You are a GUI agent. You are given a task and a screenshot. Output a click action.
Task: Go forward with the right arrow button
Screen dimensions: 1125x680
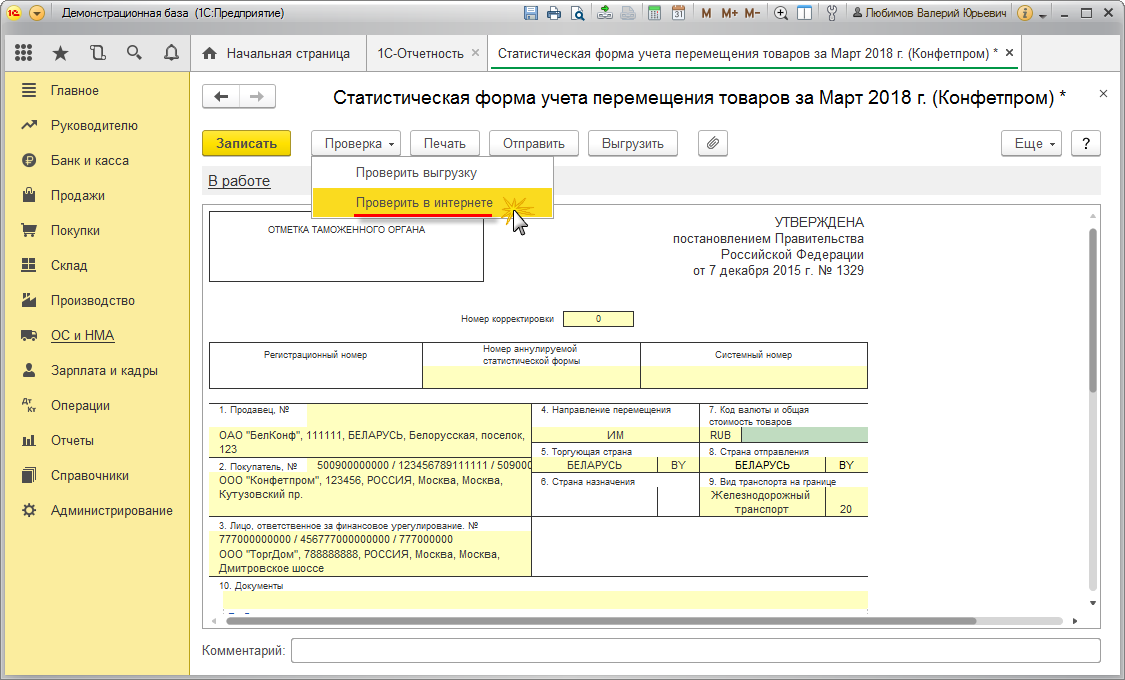click(257, 97)
